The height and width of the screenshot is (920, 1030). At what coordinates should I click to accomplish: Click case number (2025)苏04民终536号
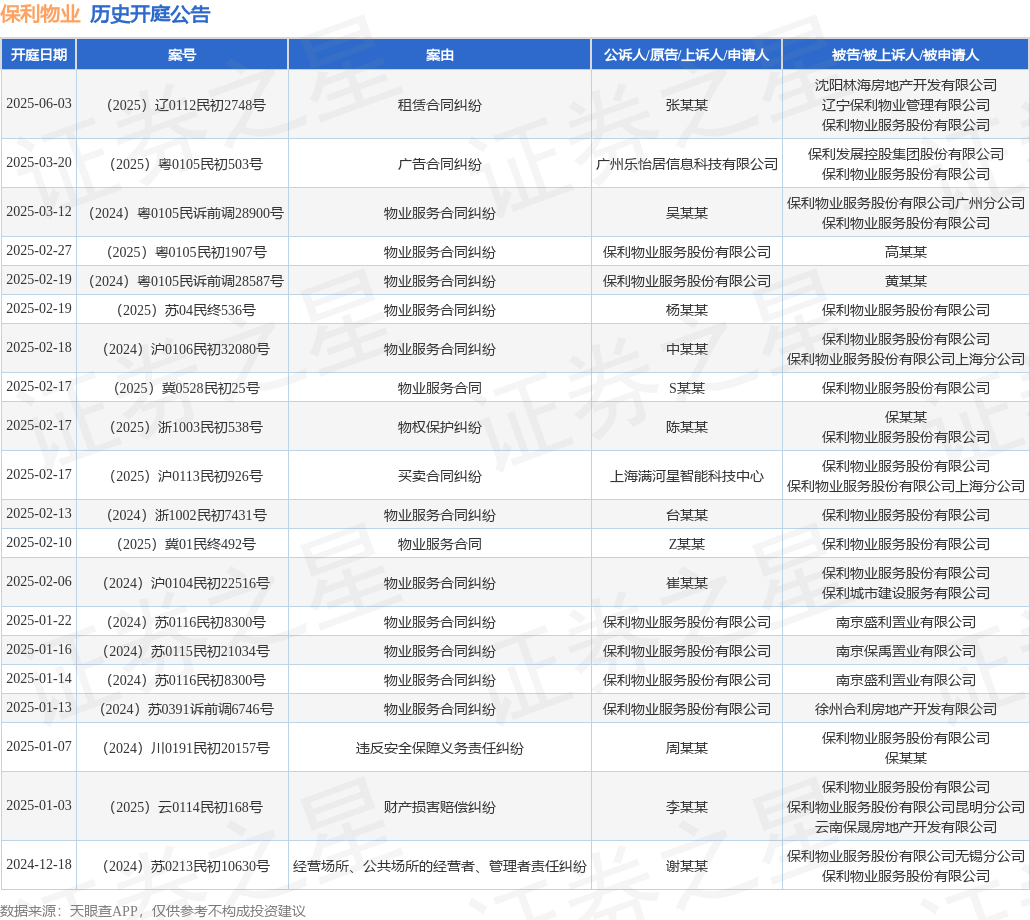click(x=186, y=310)
